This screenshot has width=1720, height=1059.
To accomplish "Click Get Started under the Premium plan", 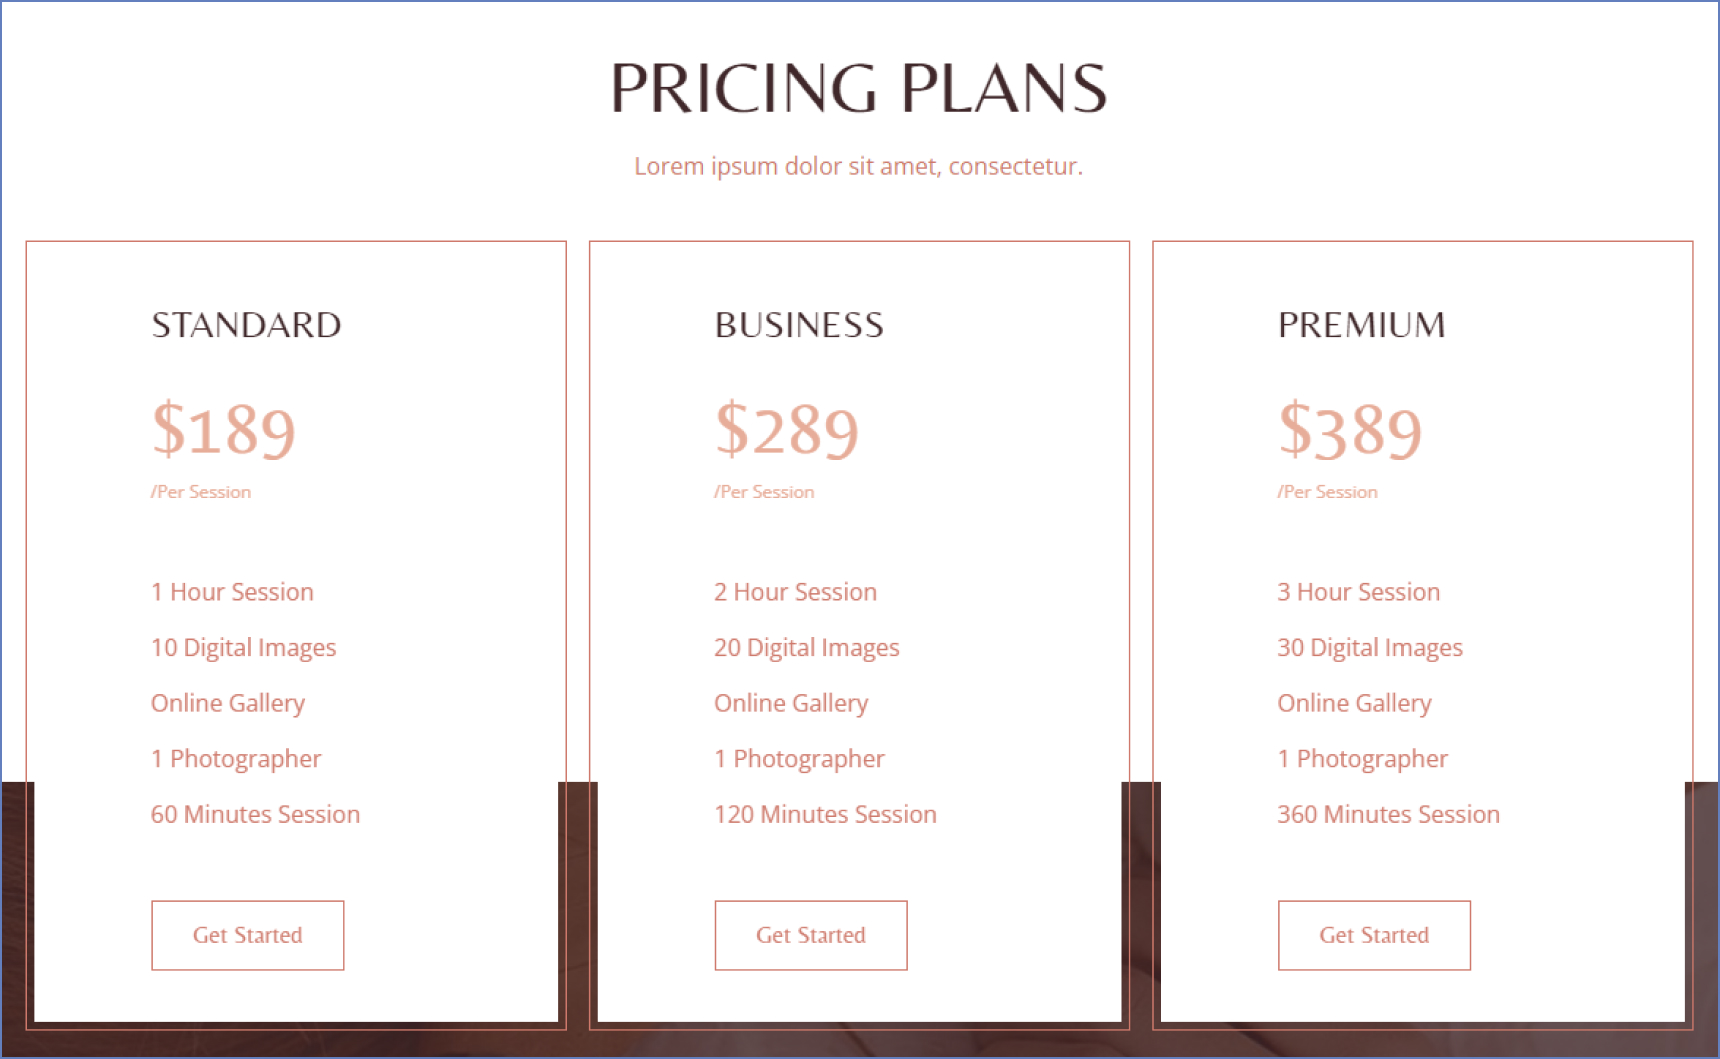I will coord(1374,935).
